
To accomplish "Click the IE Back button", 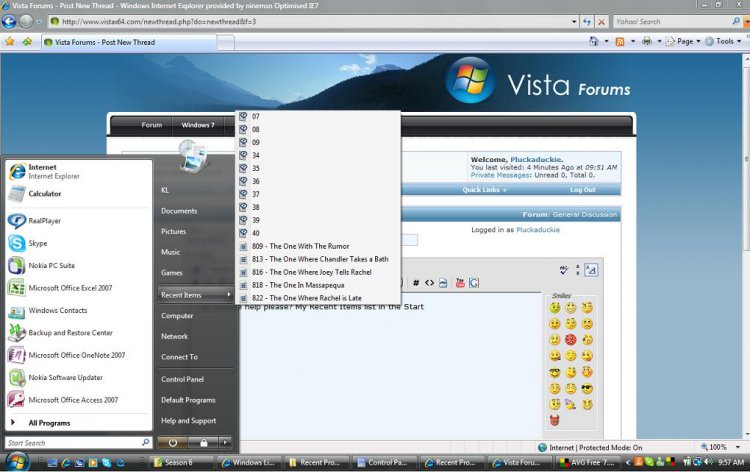I will click(x=9, y=22).
